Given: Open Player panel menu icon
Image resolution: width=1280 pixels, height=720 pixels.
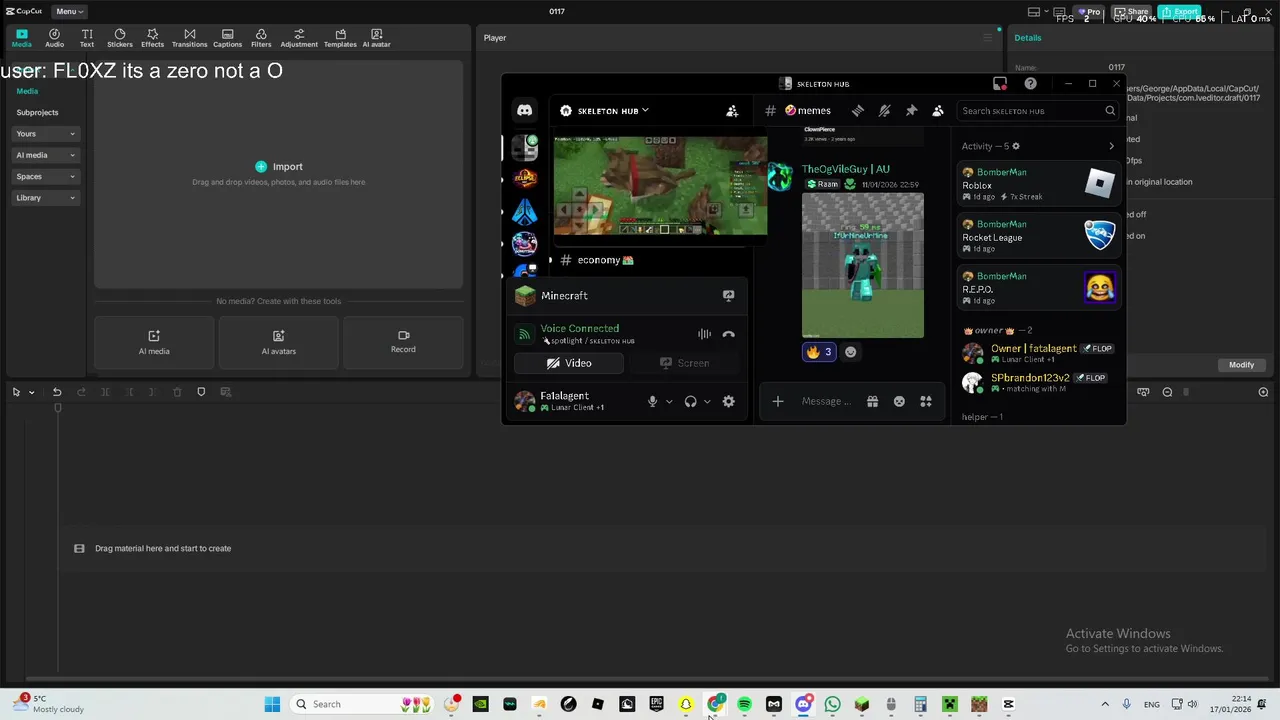Looking at the screenshot, I should click(x=987, y=38).
